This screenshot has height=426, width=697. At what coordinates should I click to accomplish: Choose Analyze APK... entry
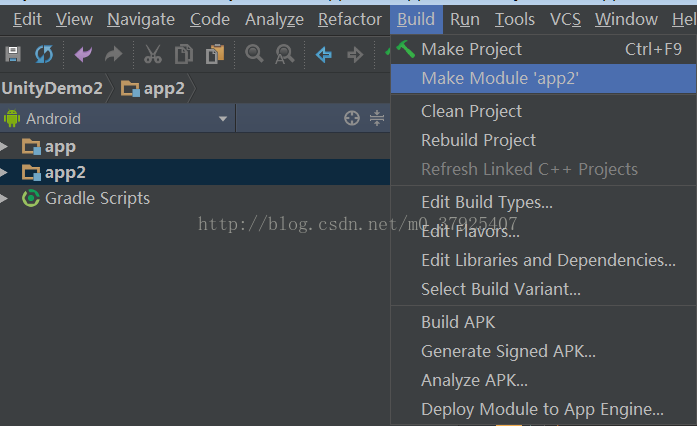coord(543,380)
